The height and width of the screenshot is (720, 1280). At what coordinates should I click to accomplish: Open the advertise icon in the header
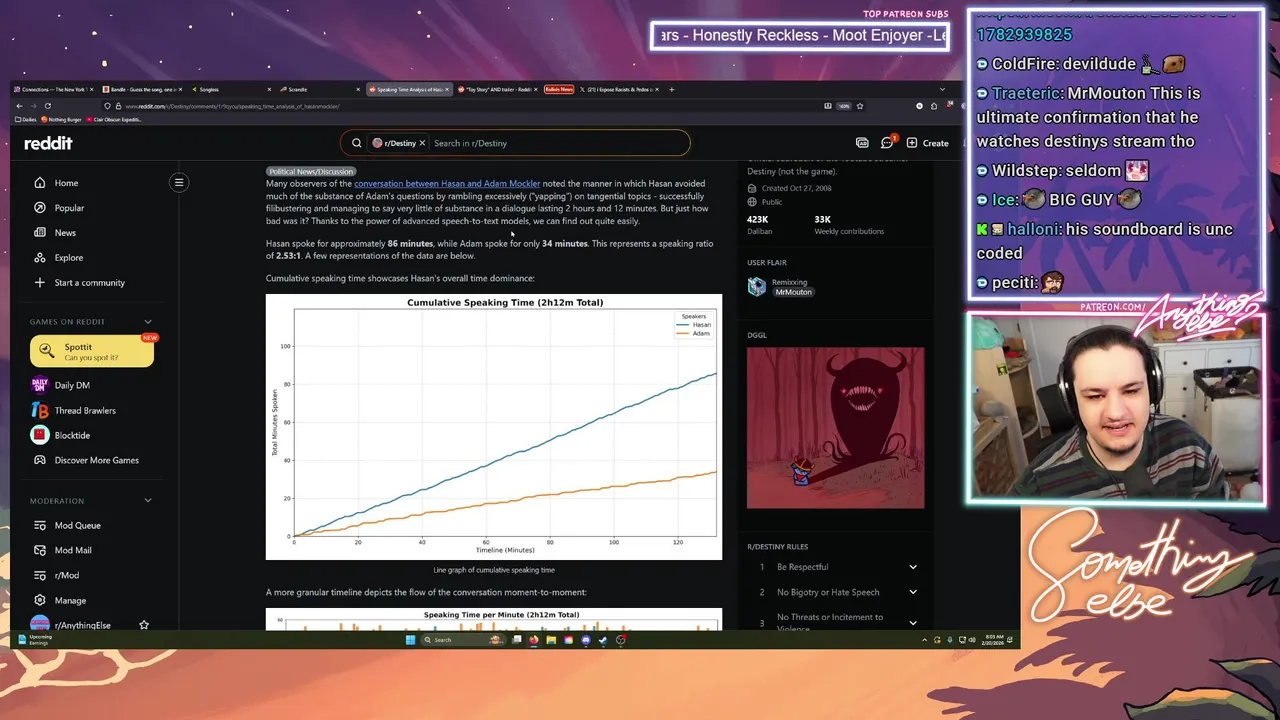click(862, 143)
